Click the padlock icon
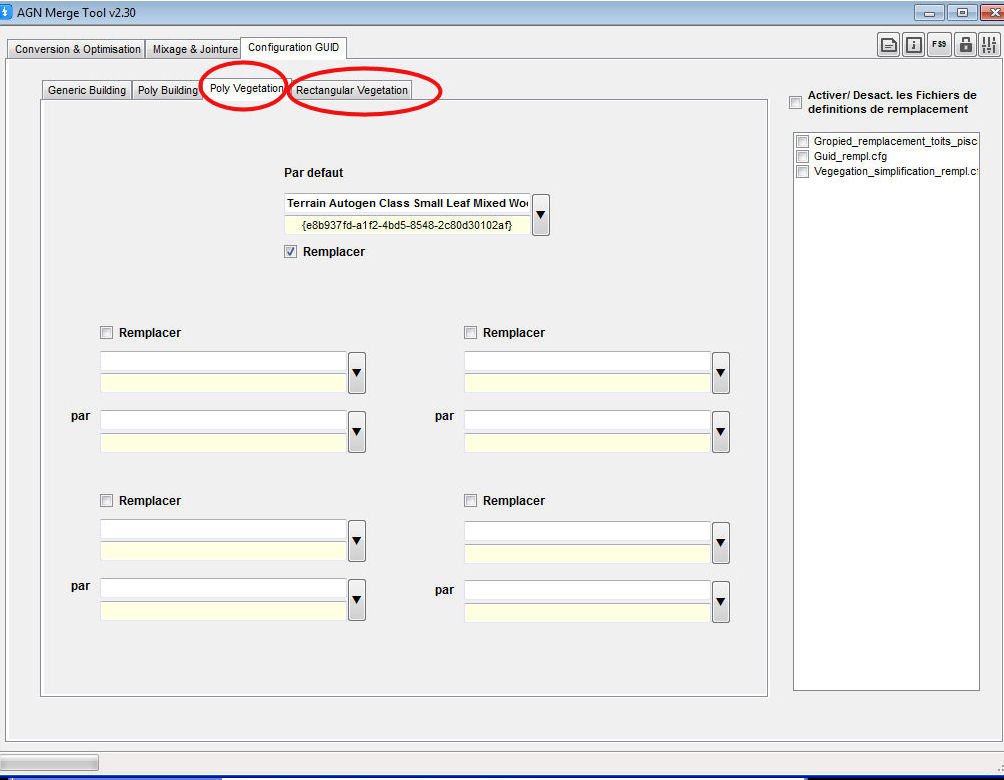The height and width of the screenshot is (780, 1004). tap(965, 44)
